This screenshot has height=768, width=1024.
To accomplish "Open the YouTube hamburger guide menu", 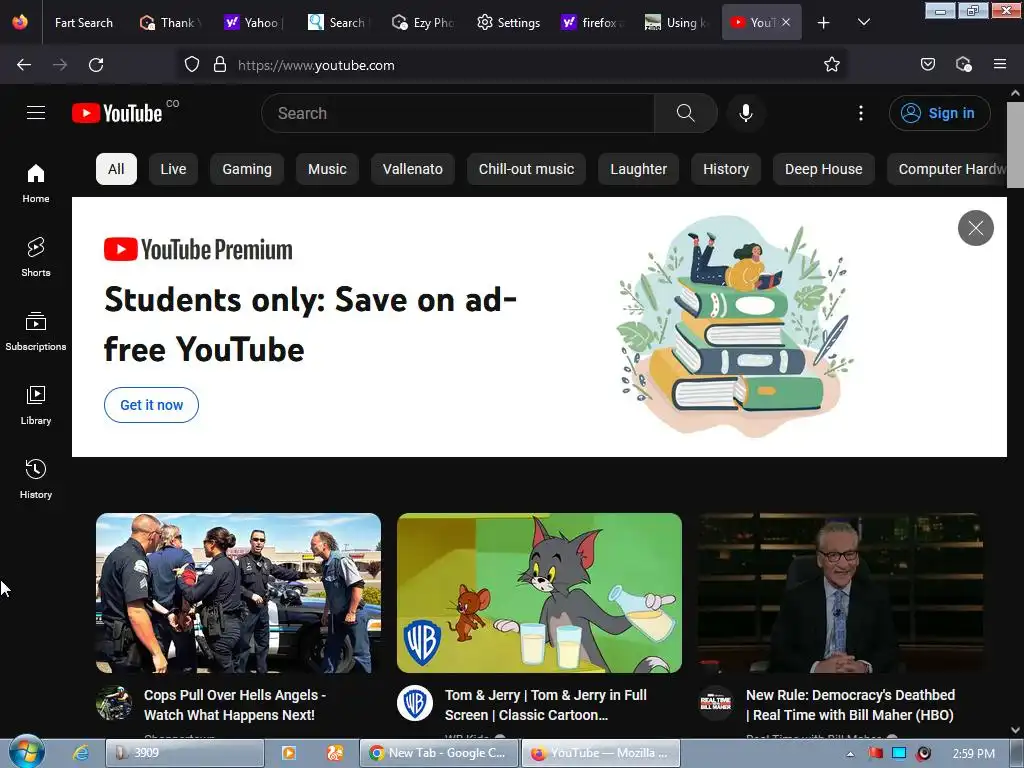I will point(36,113).
